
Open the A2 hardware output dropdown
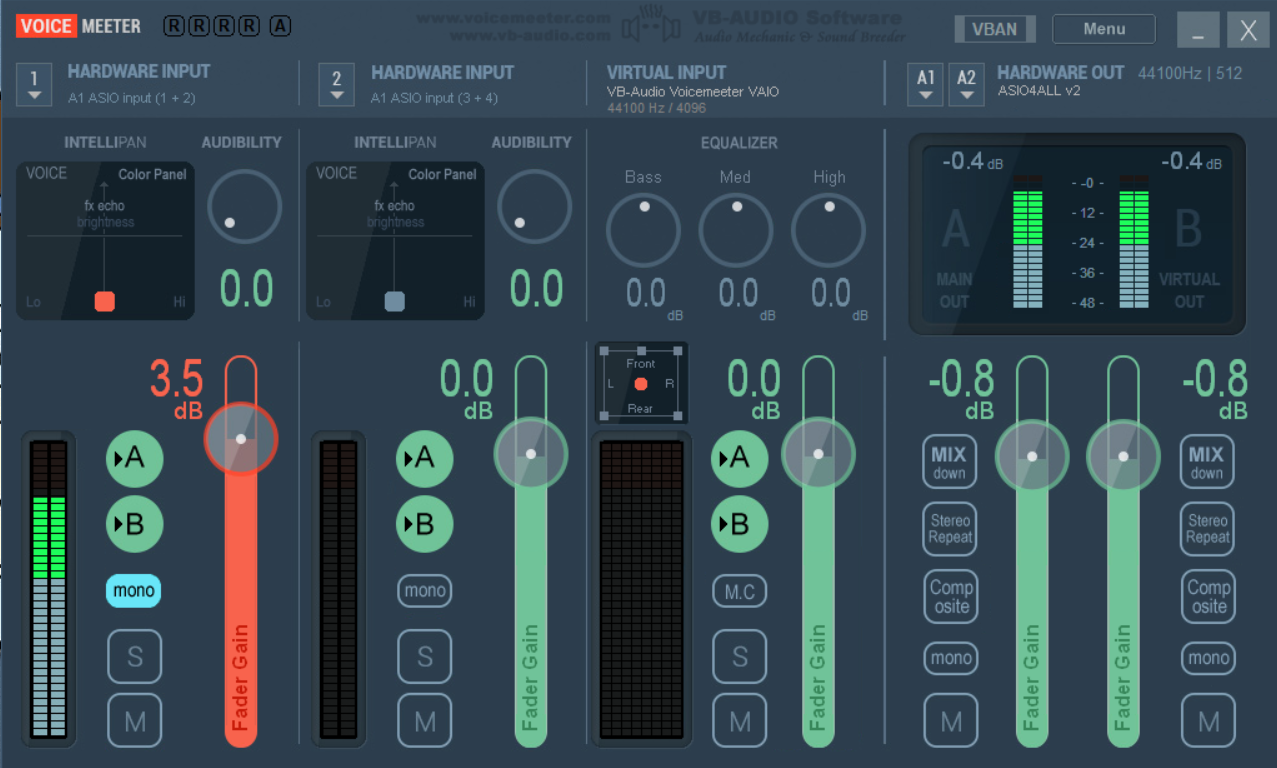click(966, 84)
